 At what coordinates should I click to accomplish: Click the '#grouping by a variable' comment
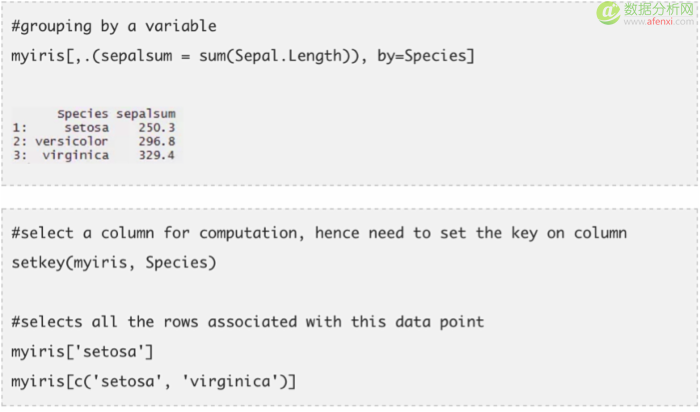click(x=114, y=26)
